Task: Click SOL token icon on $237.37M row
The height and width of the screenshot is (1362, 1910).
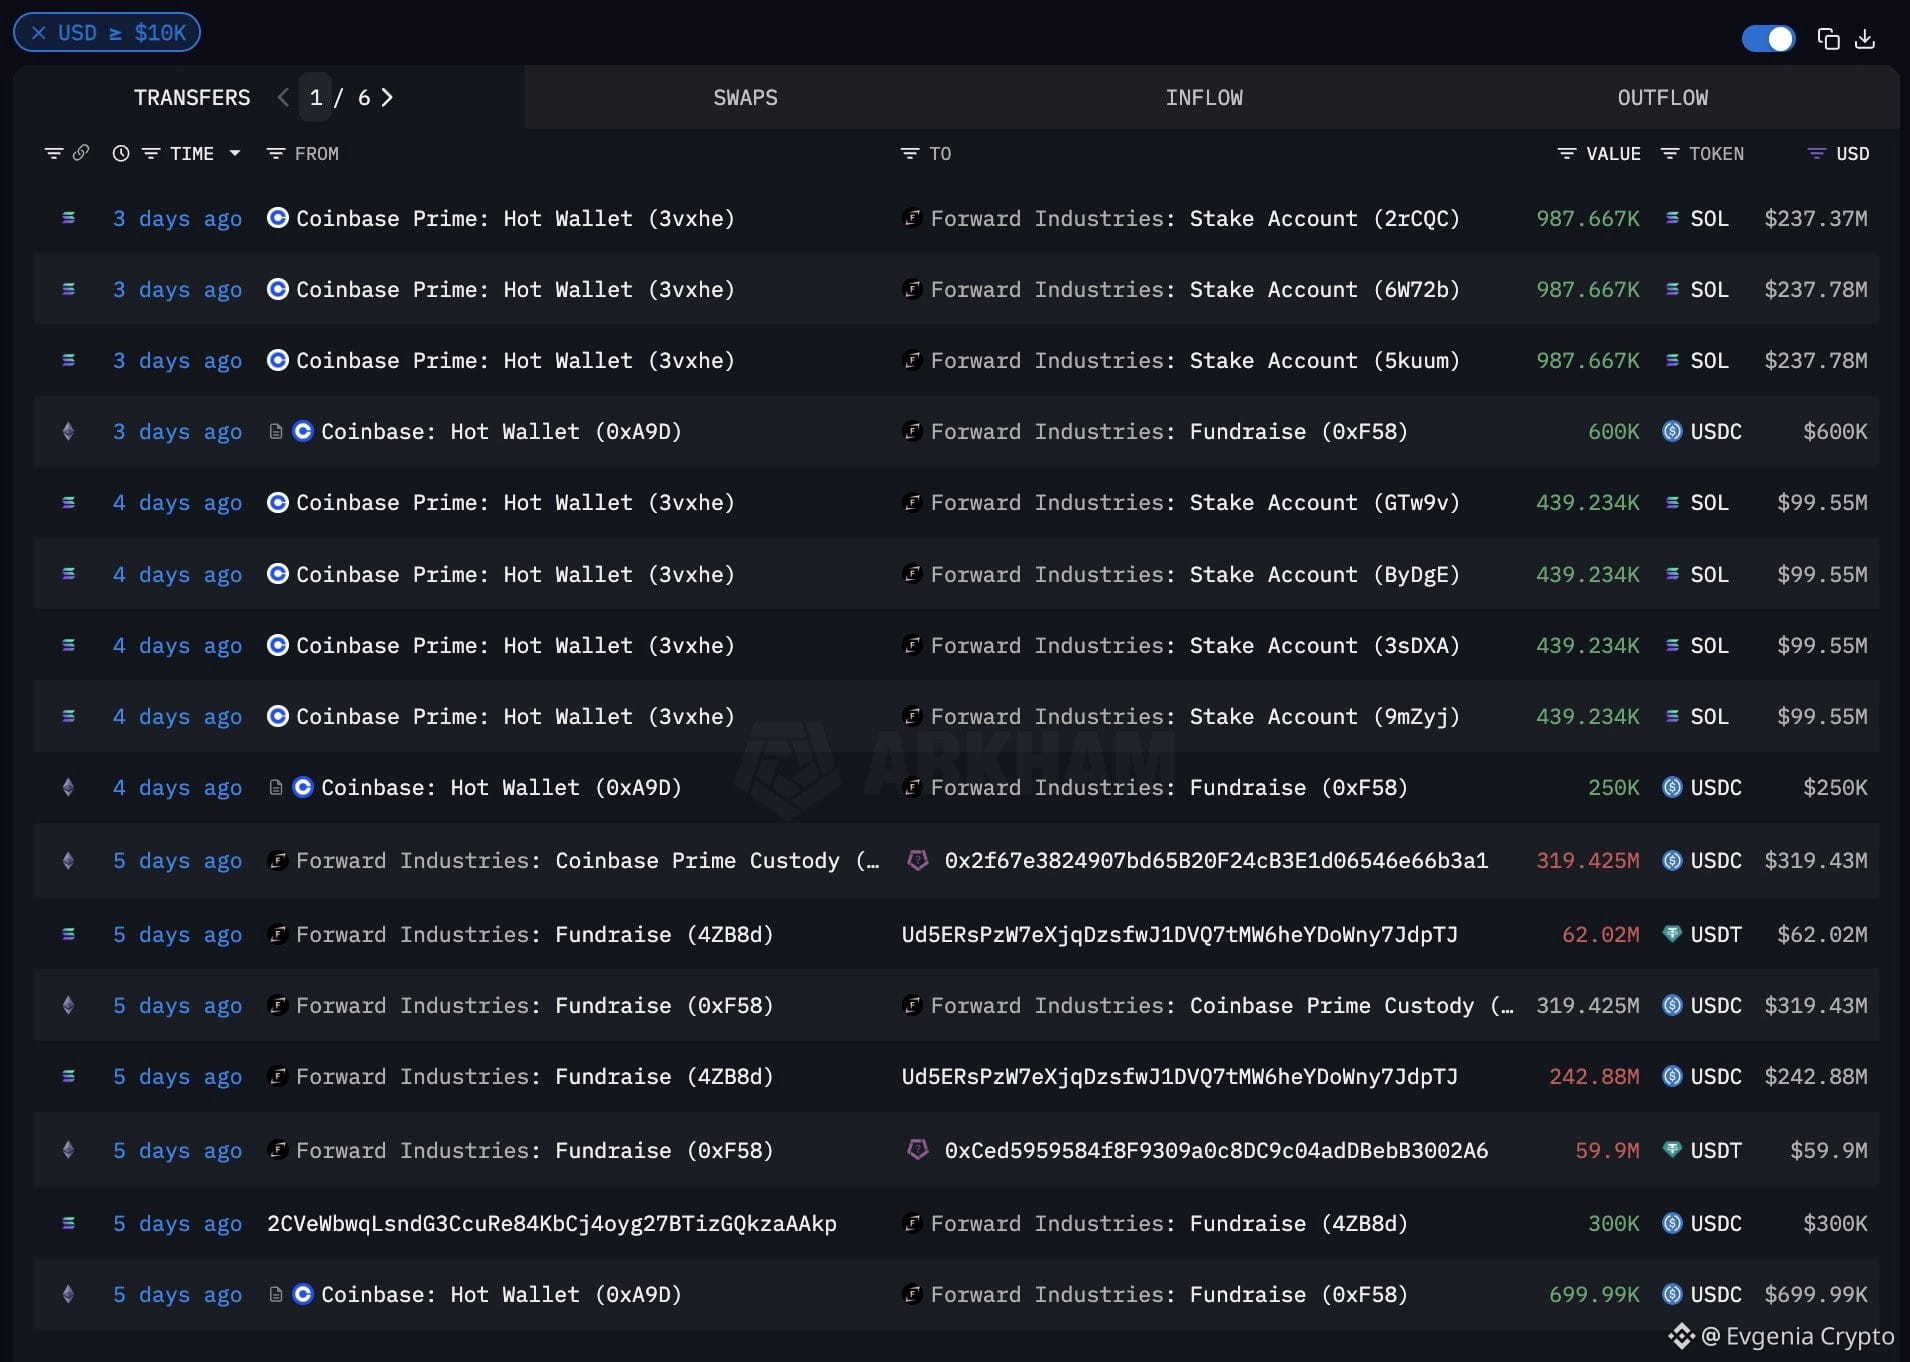Action: click(x=1672, y=218)
